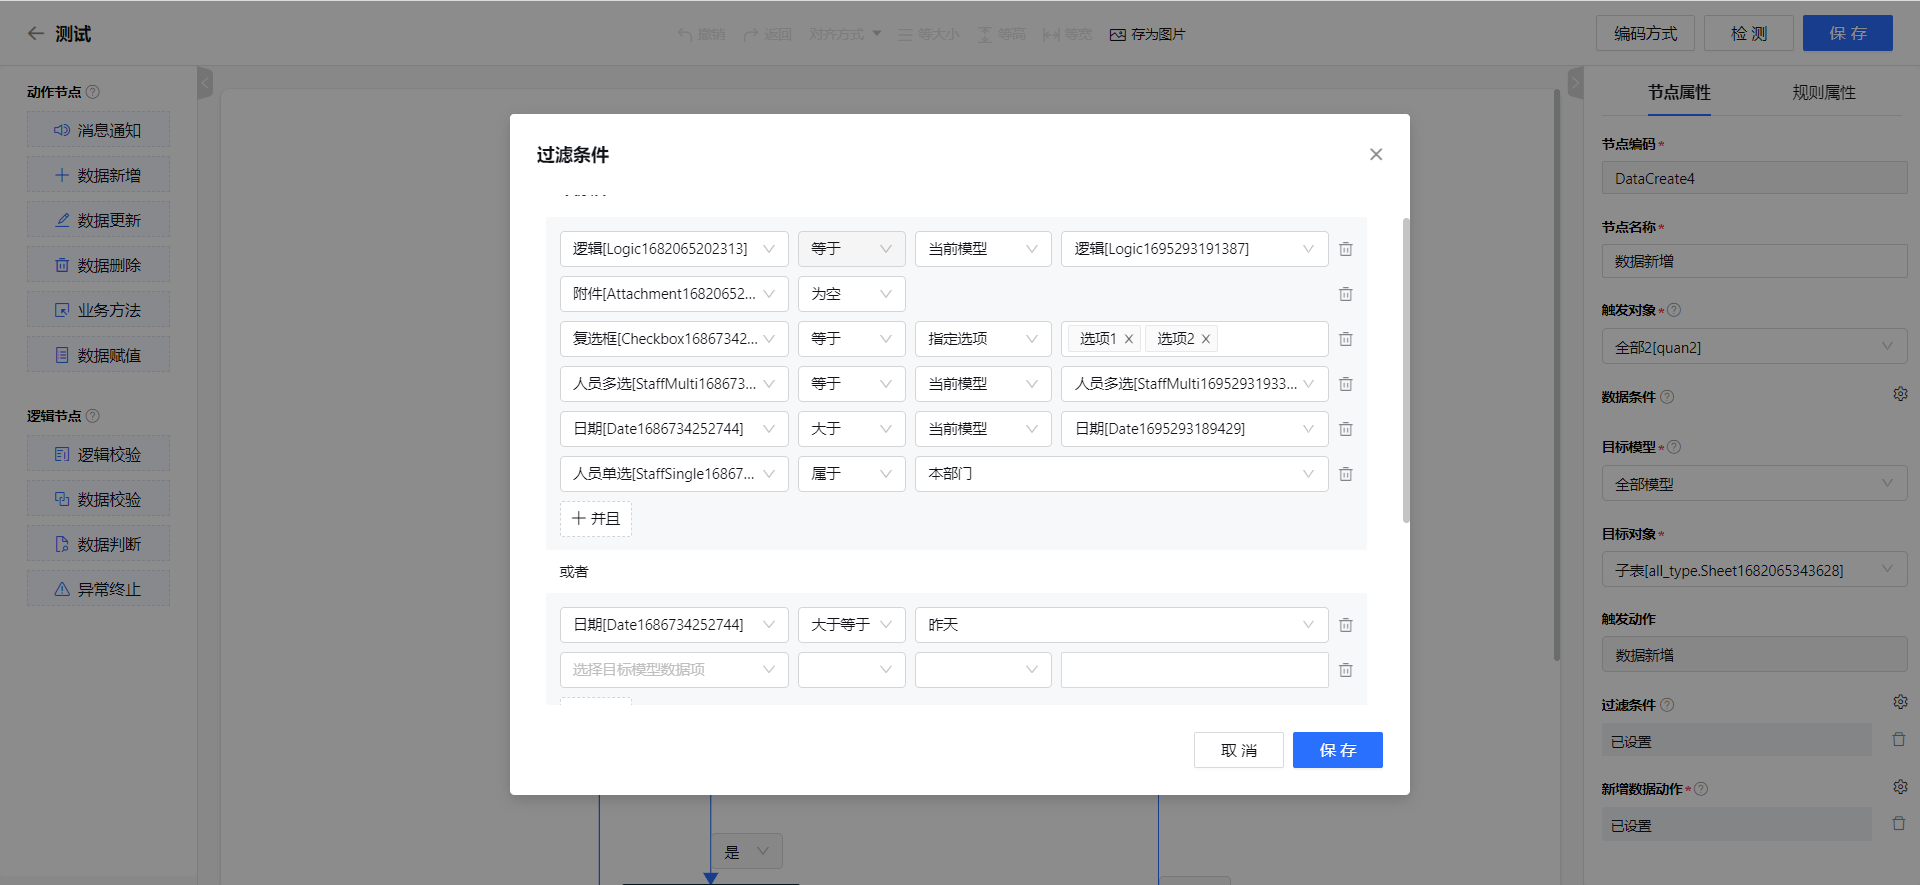Change the 为空 operator dropdown
1920x885 pixels.
click(852, 294)
